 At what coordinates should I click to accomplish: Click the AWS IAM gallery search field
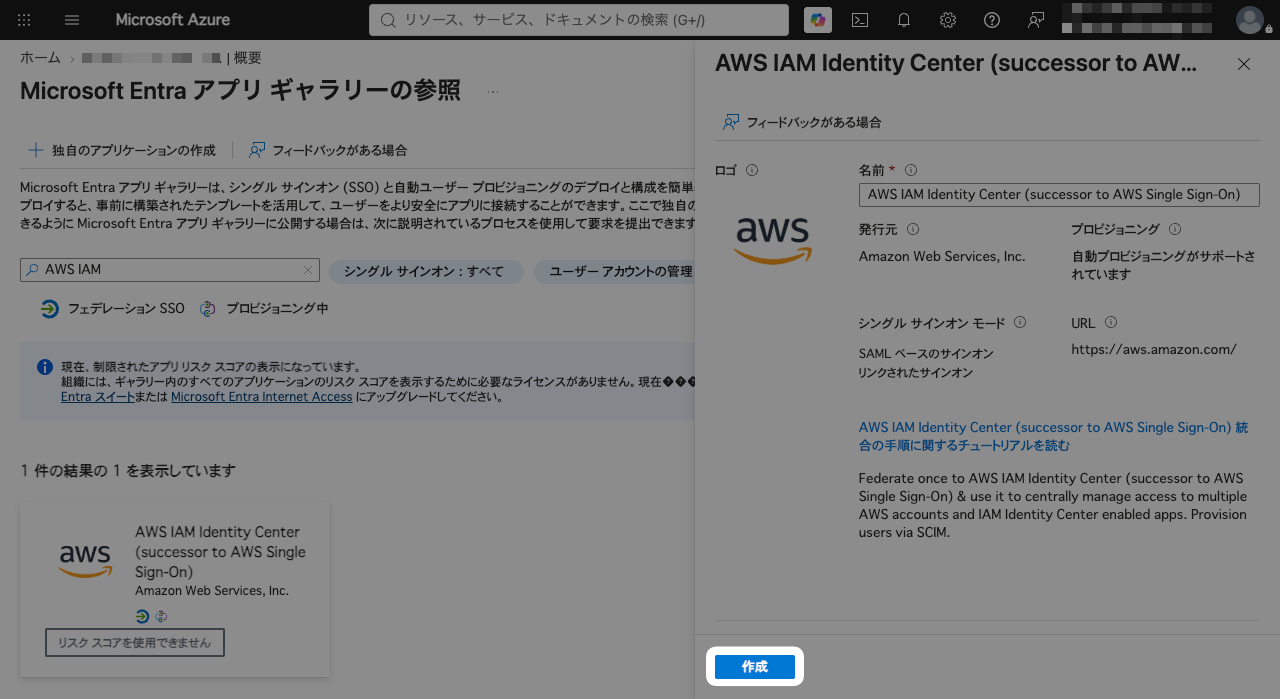pyautogui.click(x=170, y=270)
